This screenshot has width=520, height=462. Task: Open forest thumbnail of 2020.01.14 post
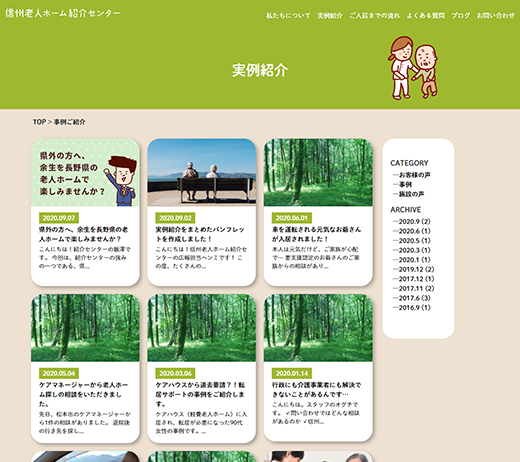(x=318, y=328)
